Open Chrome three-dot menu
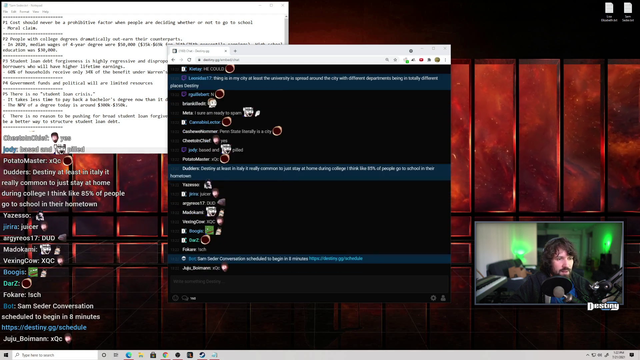The width and height of the screenshot is (640, 360). (445, 60)
